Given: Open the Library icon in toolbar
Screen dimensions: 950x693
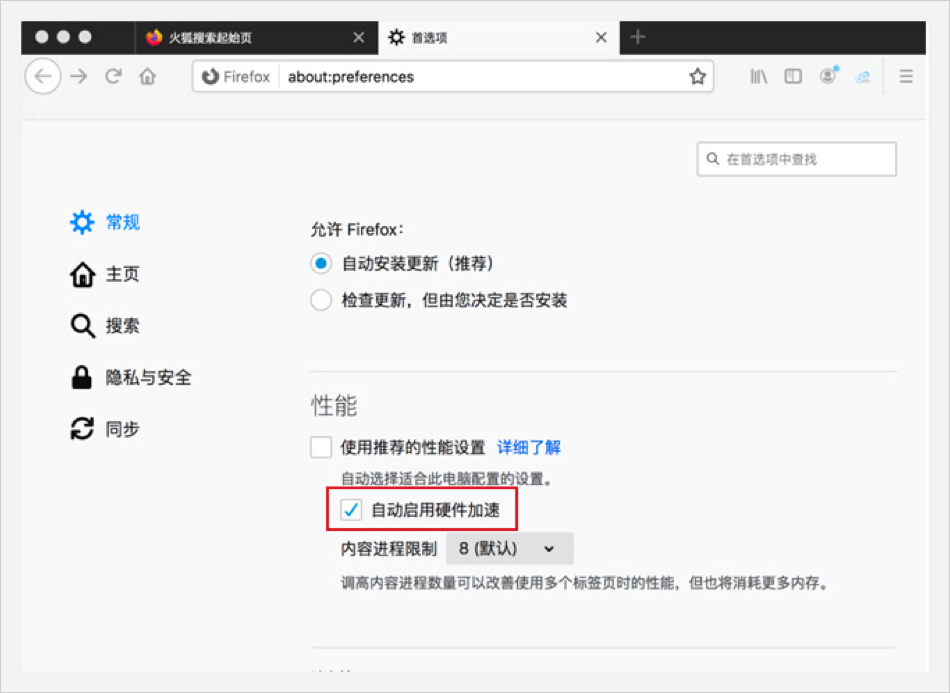Looking at the screenshot, I should (759, 76).
